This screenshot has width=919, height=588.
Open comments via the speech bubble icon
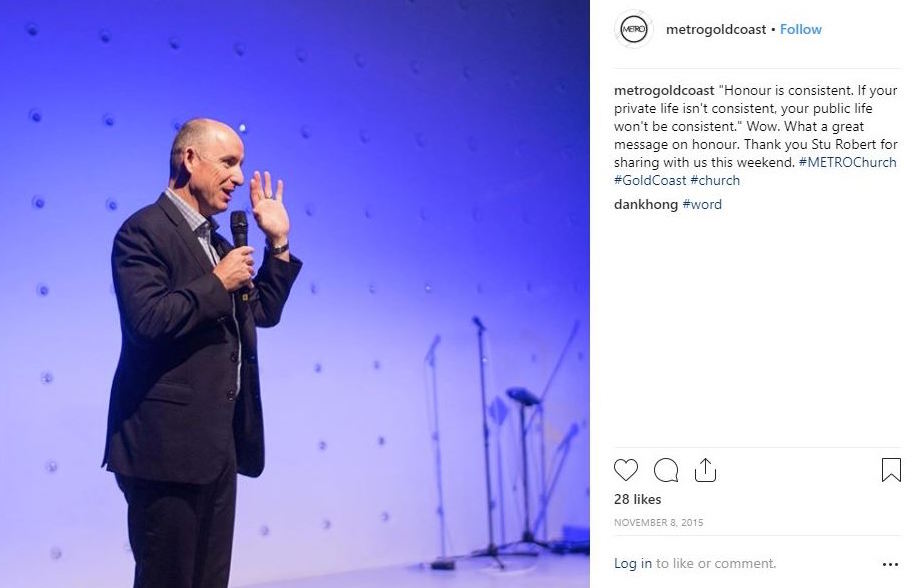click(666, 470)
